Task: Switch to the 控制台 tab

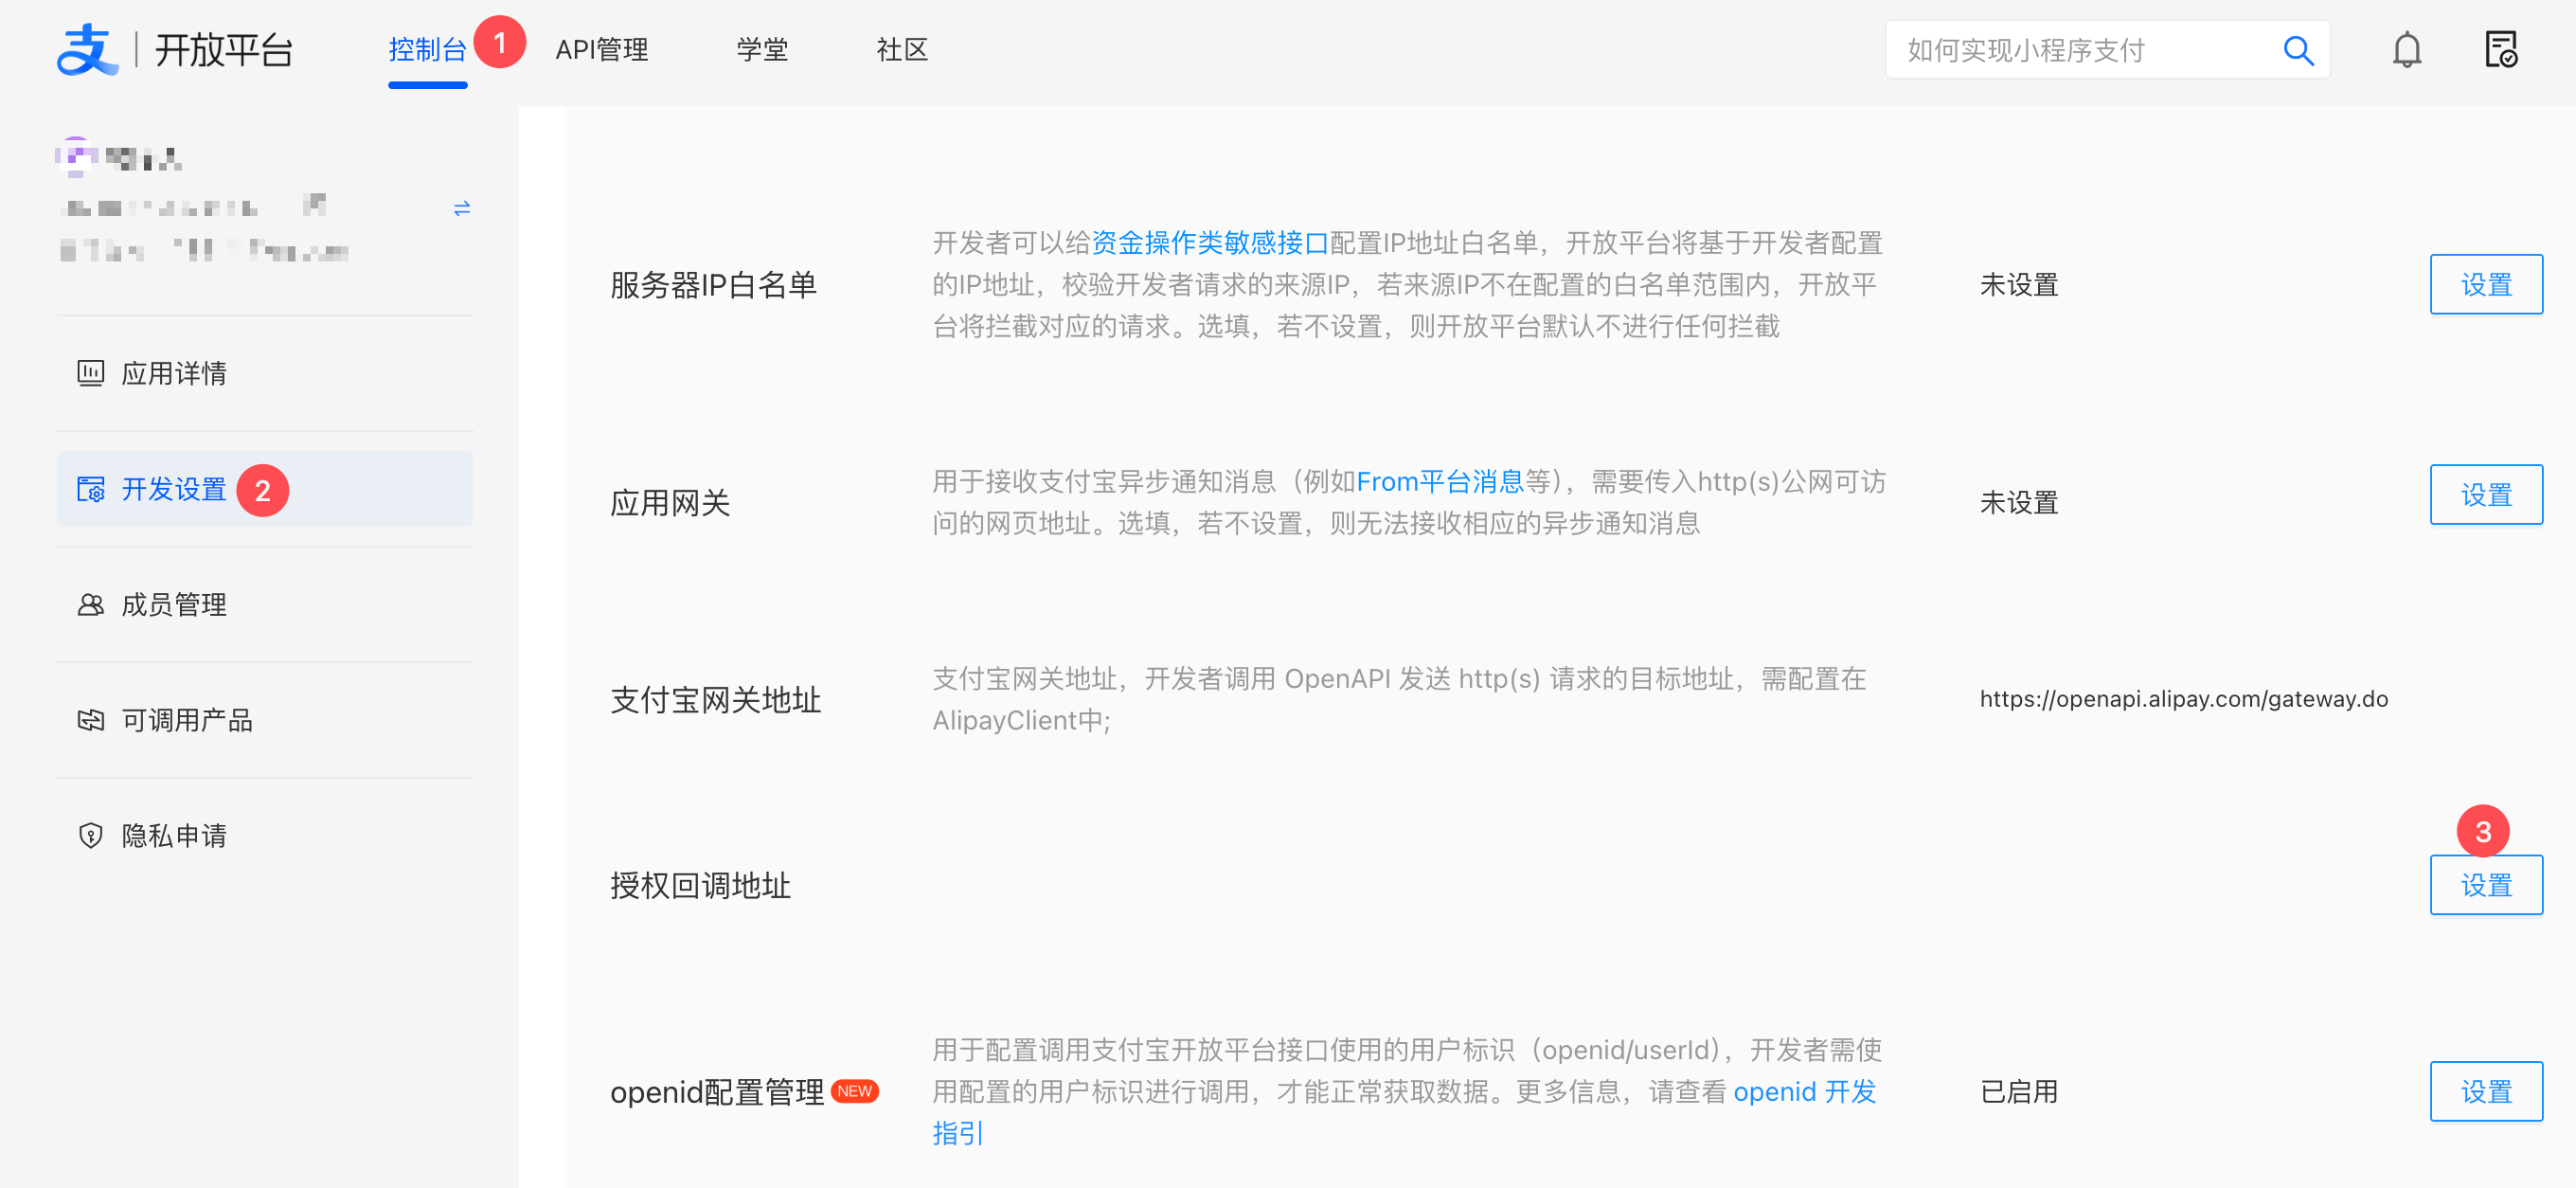Action: click(x=428, y=50)
